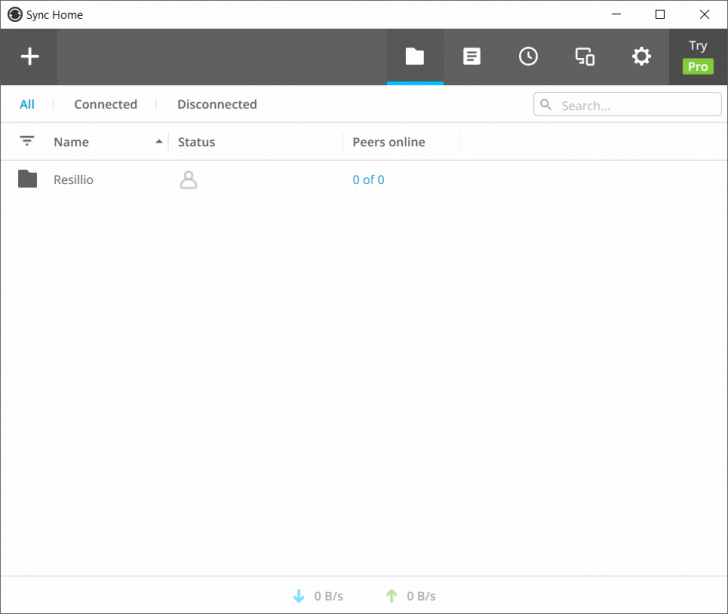
Task: Open the clock scheduler icon
Action: click(528, 57)
